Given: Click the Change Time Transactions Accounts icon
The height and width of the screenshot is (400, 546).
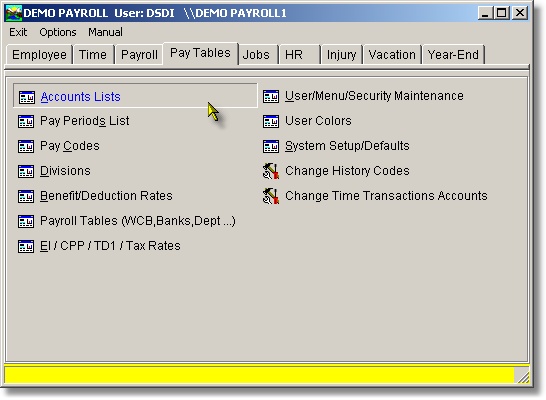Looking at the screenshot, I should tap(271, 196).
